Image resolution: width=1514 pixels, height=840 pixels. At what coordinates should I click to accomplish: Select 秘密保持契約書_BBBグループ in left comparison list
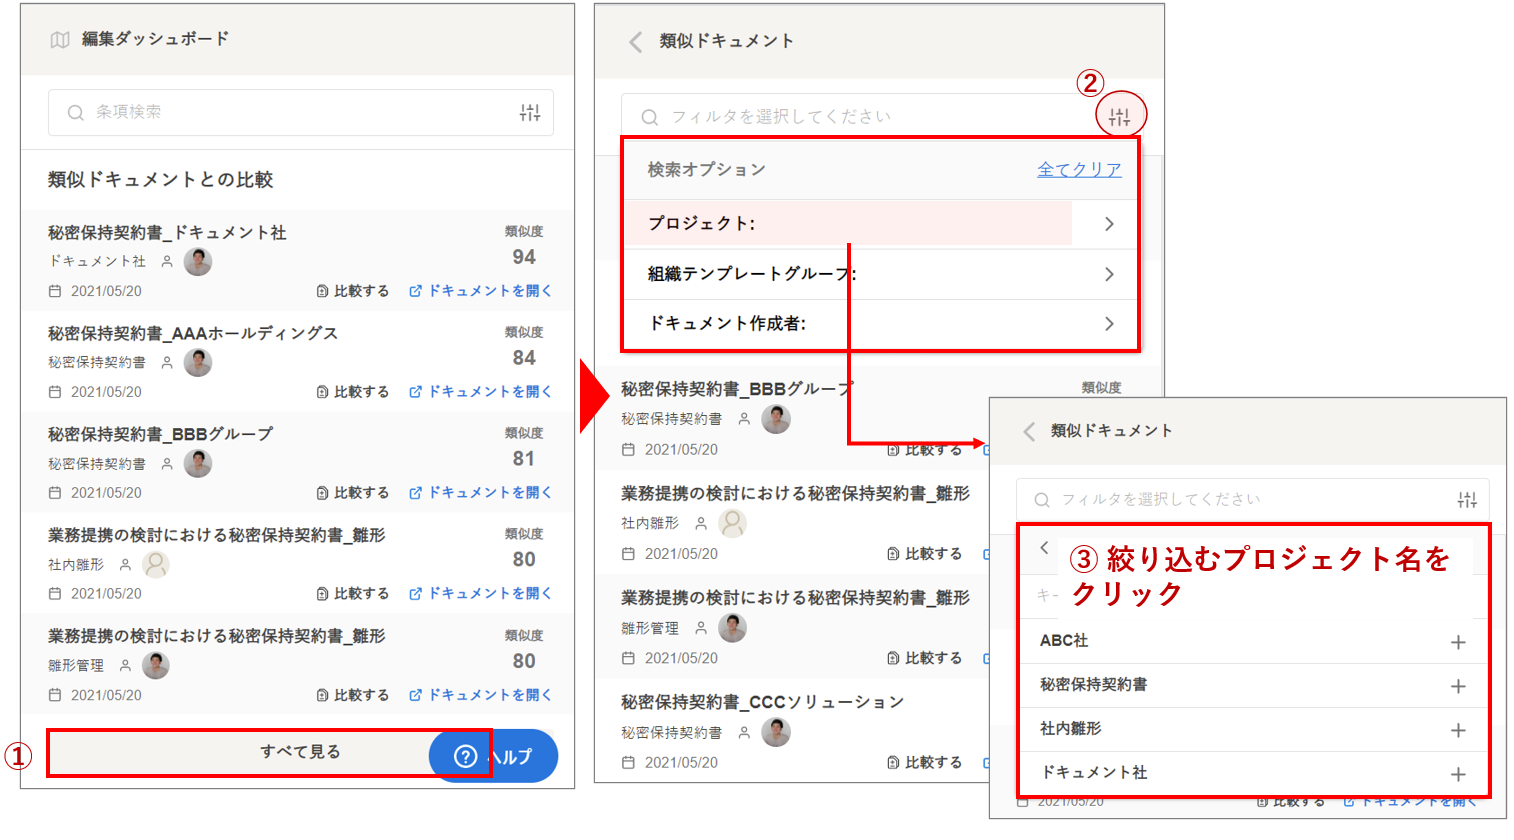[160, 434]
